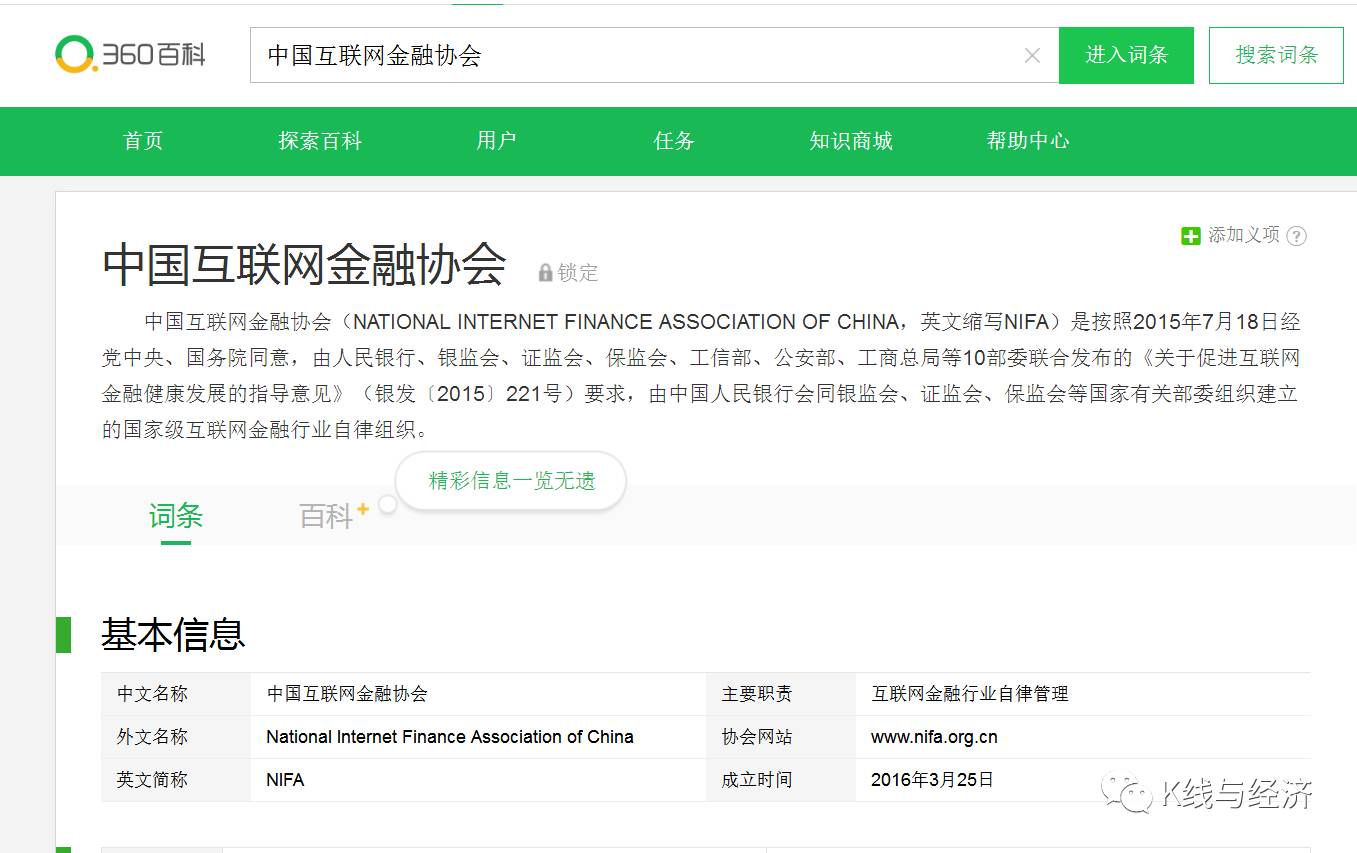Open the 探索百科 navigation item

click(x=320, y=141)
